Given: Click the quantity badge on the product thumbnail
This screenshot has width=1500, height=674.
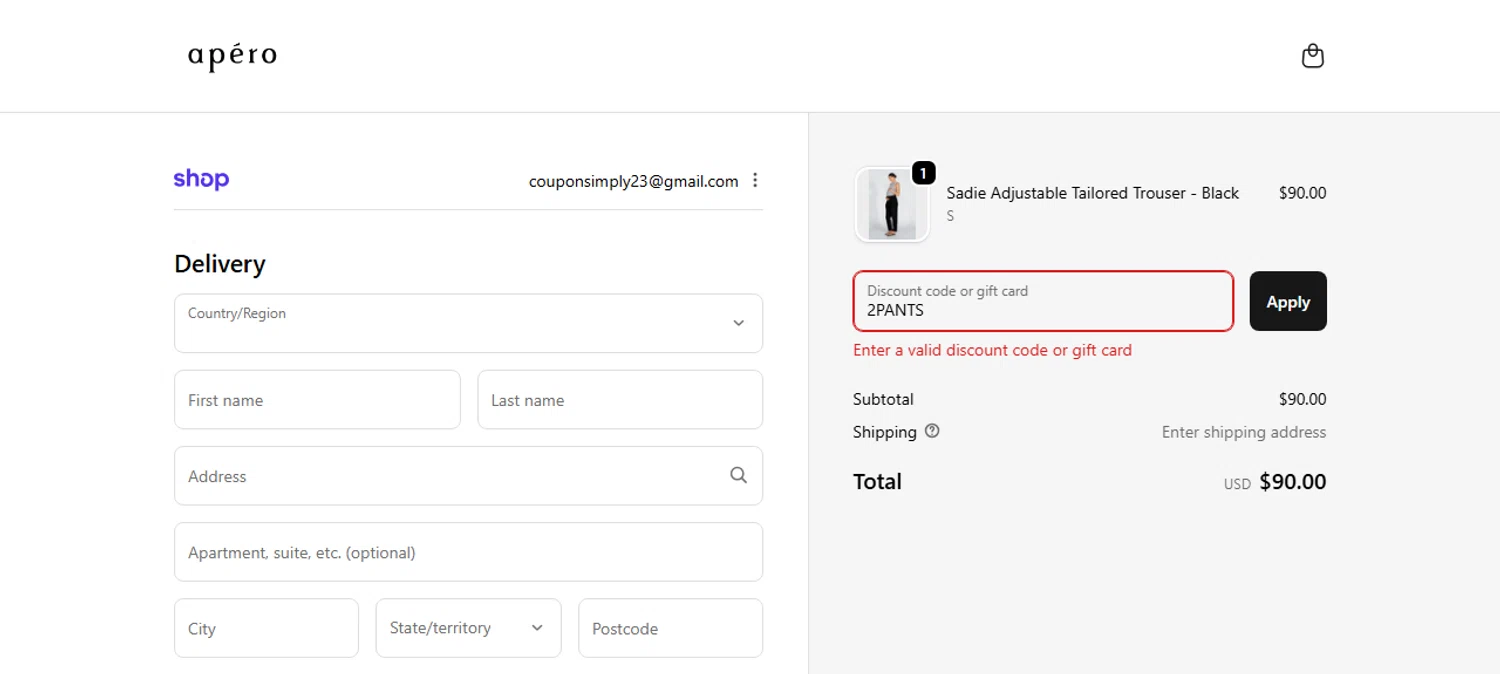Looking at the screenshot, I should pos(923,173).
